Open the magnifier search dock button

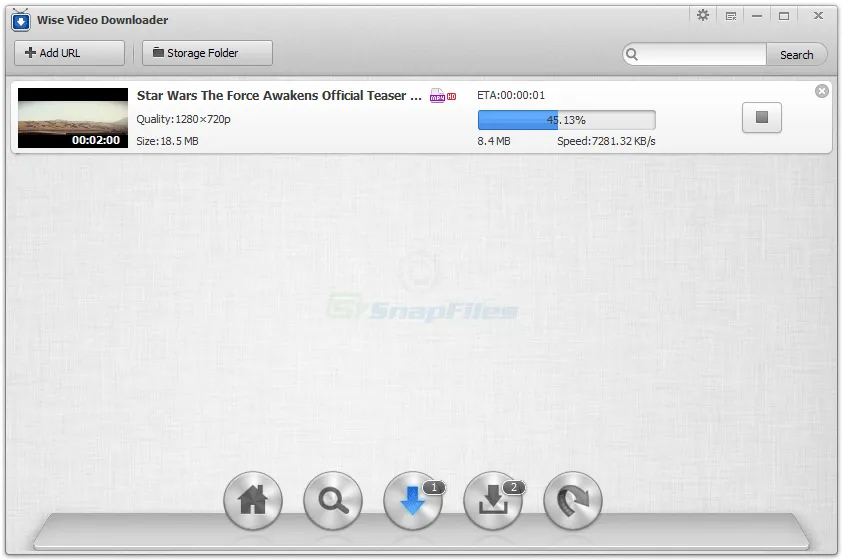coord(333,500)
